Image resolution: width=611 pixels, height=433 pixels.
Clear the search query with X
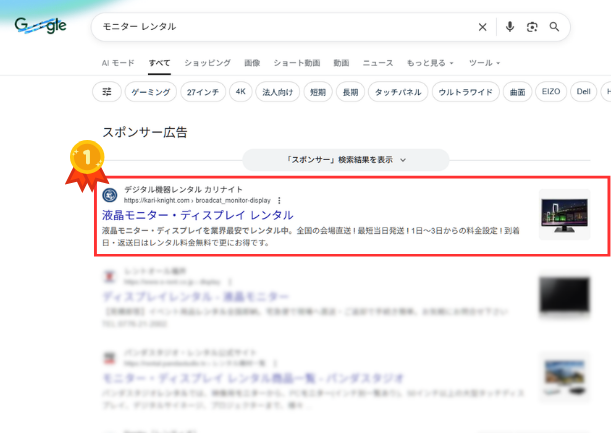[482, 27]
